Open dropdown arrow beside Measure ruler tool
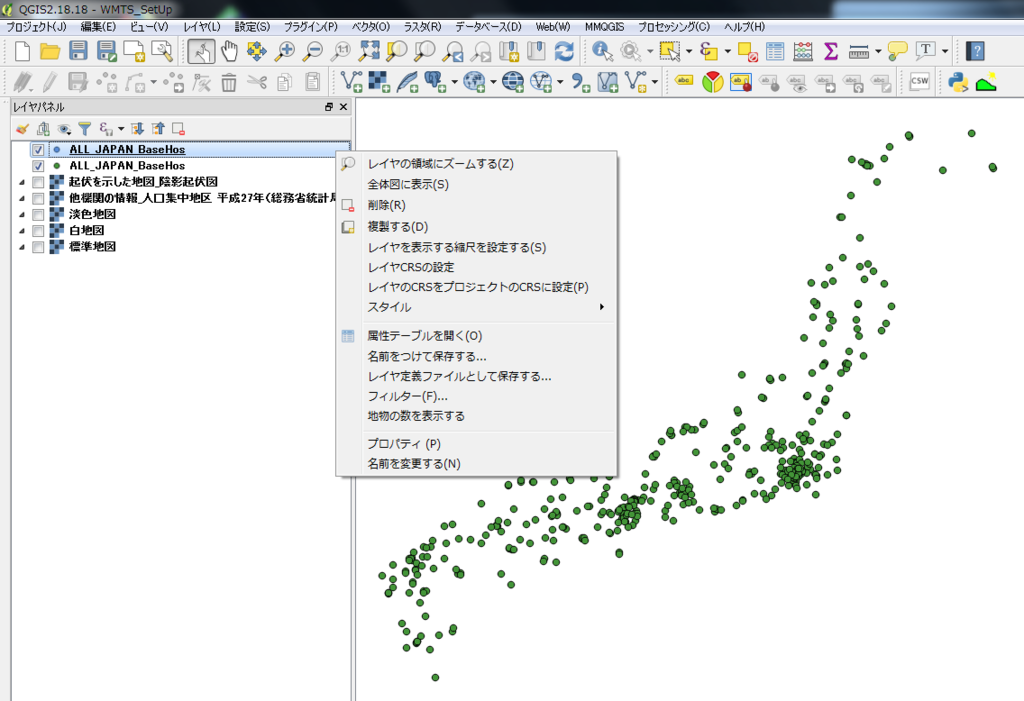Image resolution: width=1024 pixels, height=701 pixels. click(x=878, y=51)
